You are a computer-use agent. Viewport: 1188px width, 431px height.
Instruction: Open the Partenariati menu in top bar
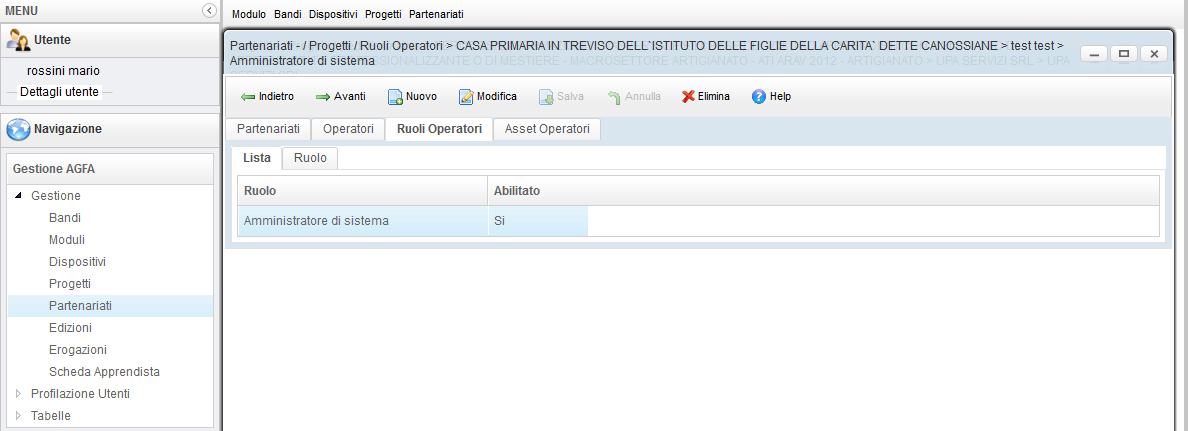pos(436,15)
